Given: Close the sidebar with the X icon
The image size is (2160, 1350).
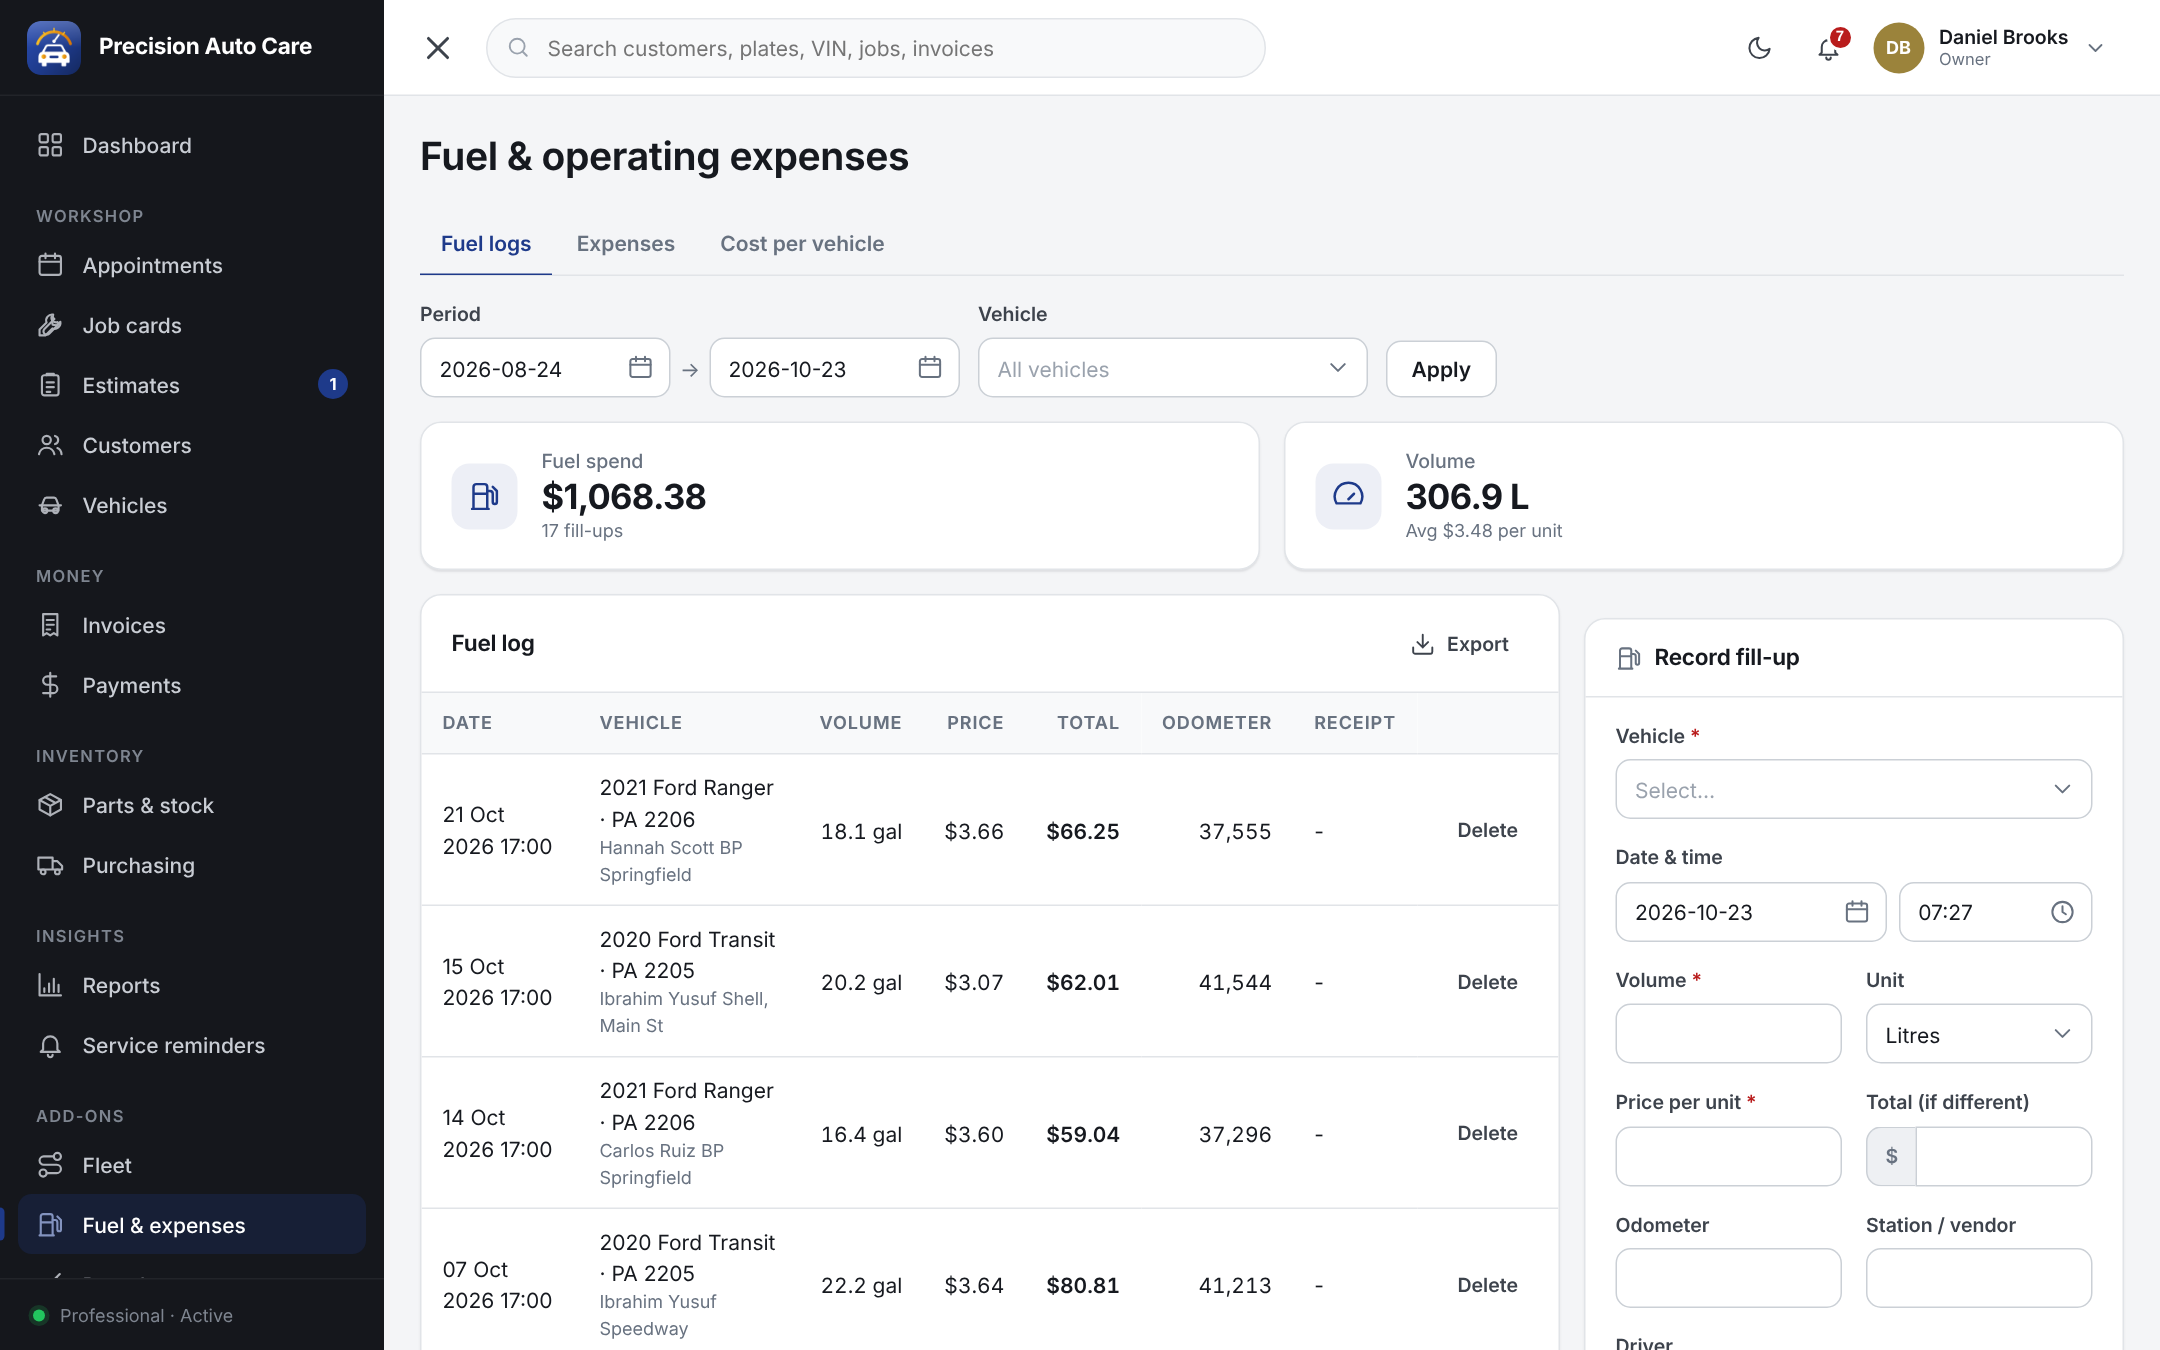Looking at the screenshot, I should [438, 48].
